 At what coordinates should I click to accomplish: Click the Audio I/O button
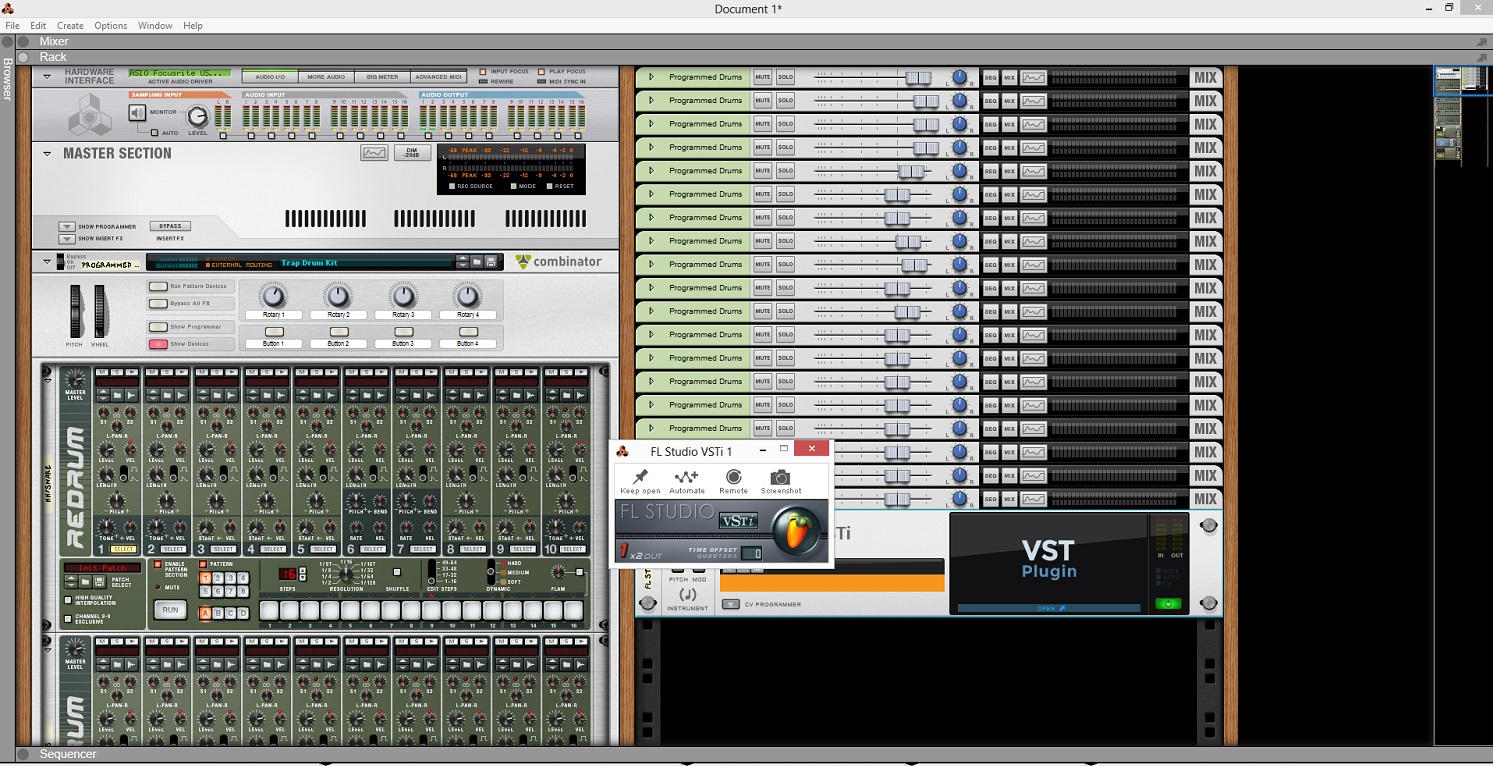[x=270, y=76]
